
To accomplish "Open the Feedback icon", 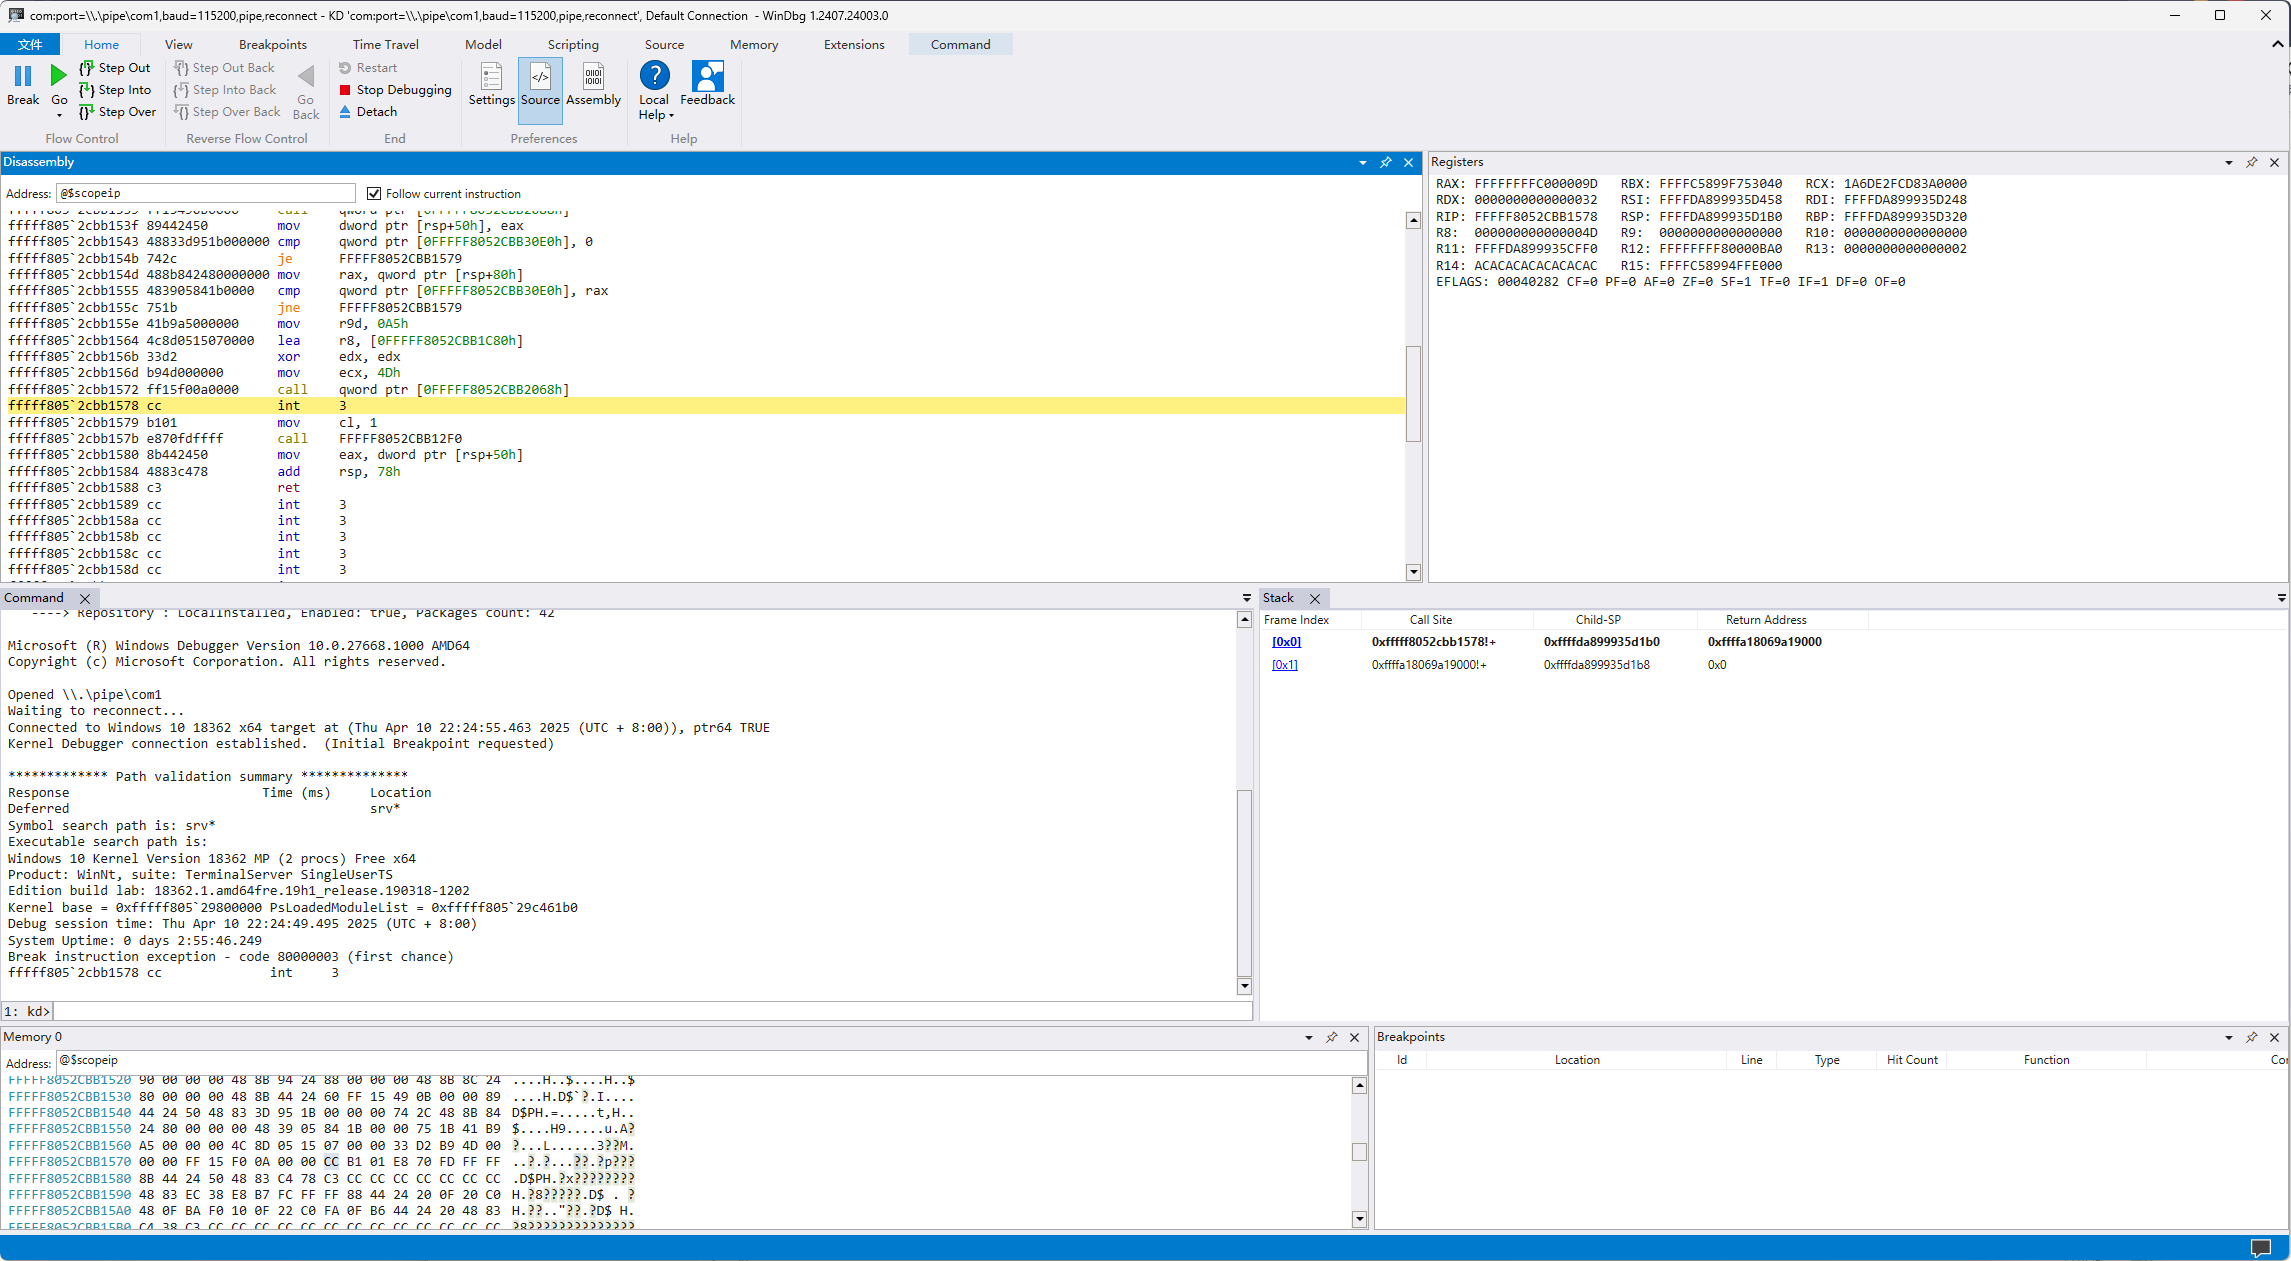I will point(707,77).
